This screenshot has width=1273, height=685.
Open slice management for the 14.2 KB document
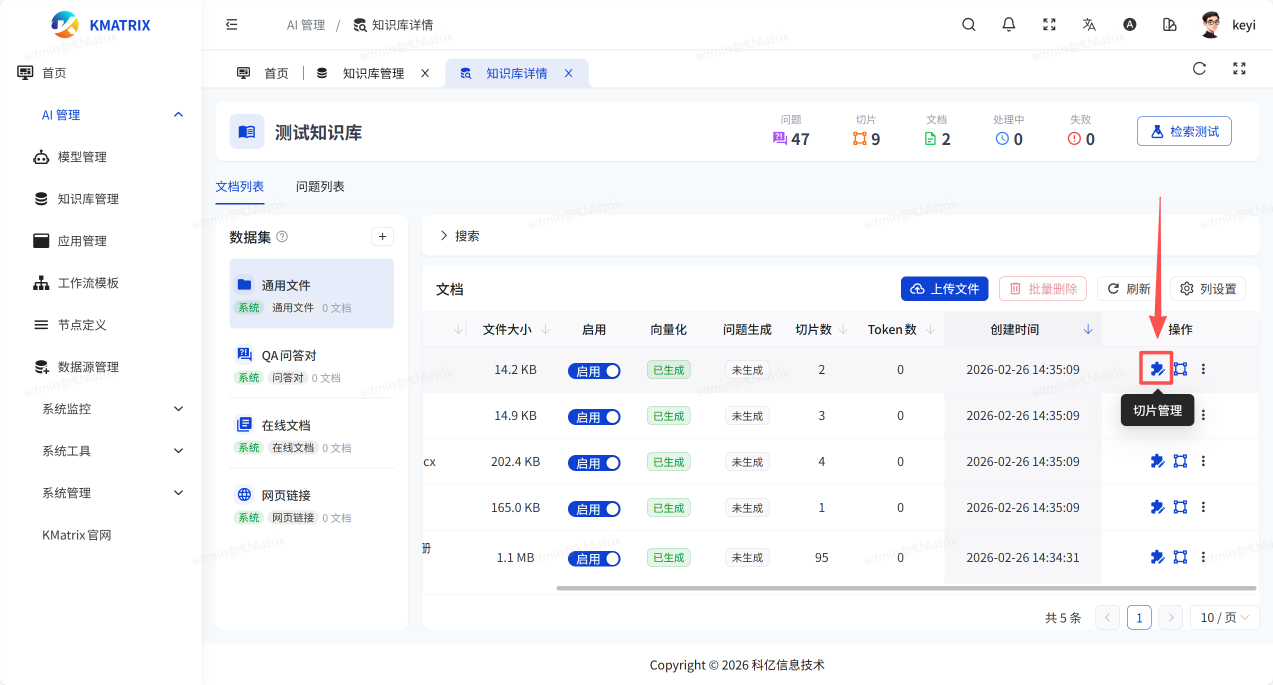pyautogui.click(x=1157, y=369)
